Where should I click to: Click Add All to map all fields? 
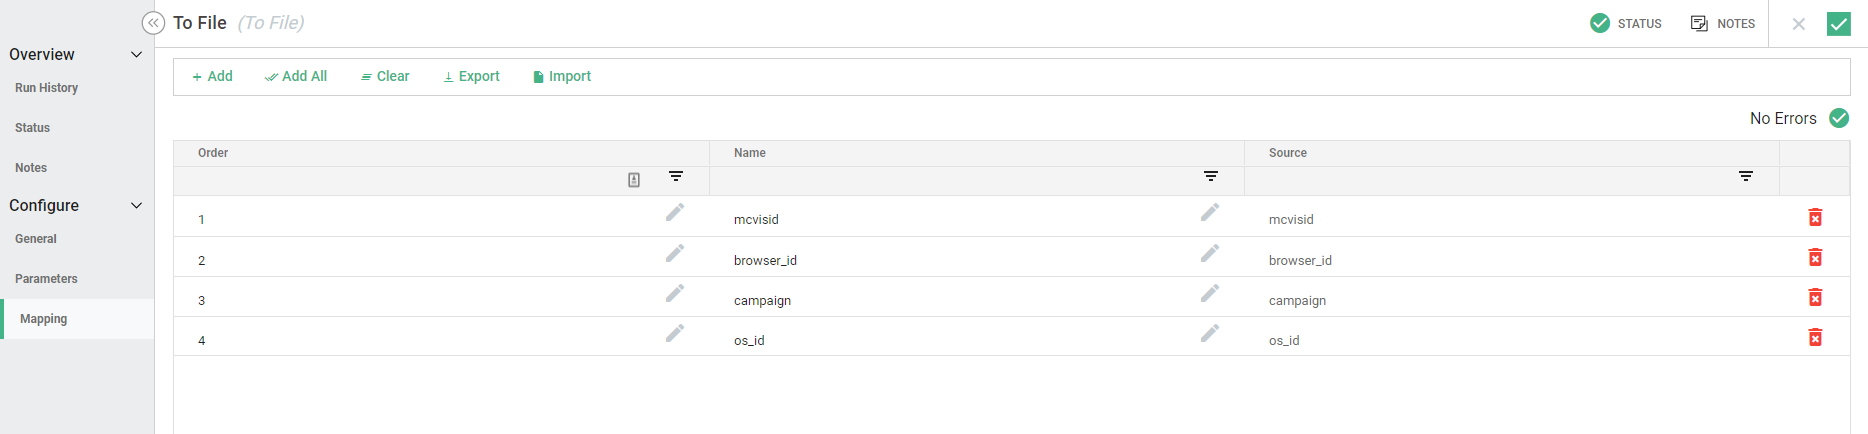pos(296,76)
